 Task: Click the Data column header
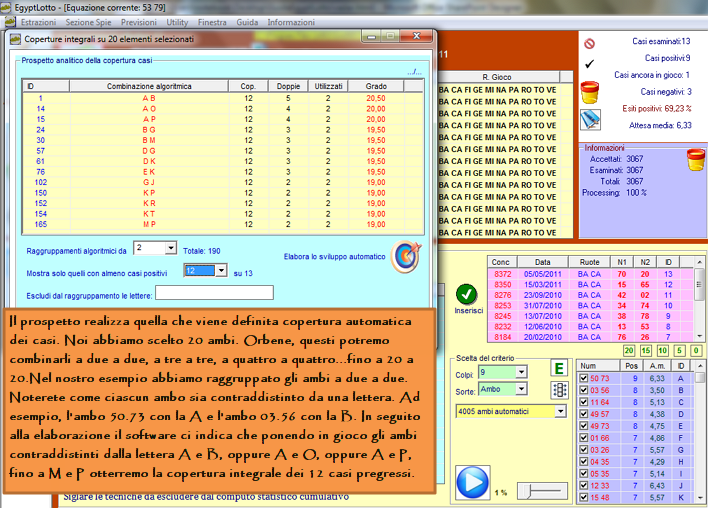tap(542, 262)
